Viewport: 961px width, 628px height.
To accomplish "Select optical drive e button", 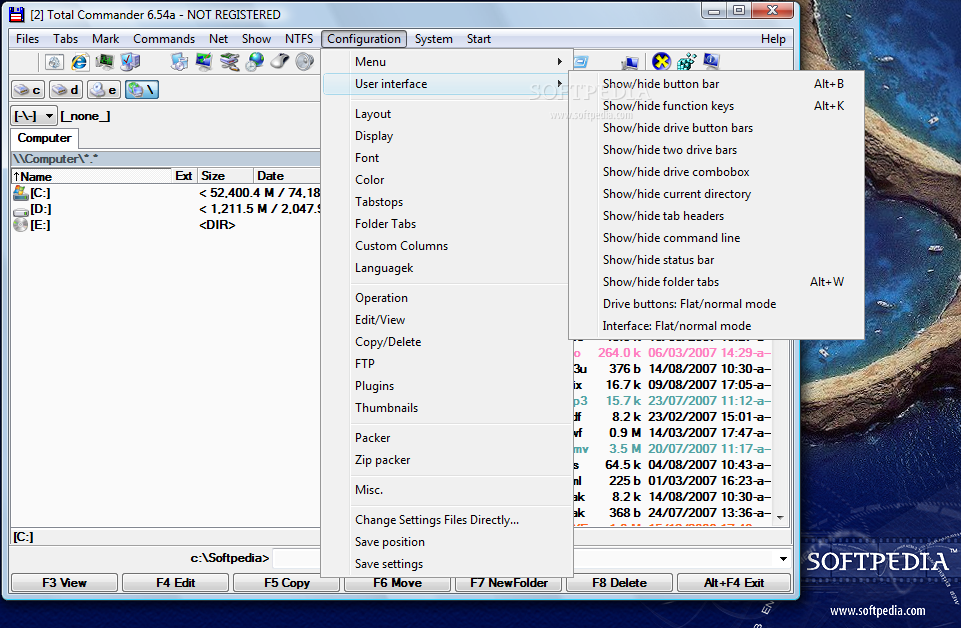I will click(104, 90).
